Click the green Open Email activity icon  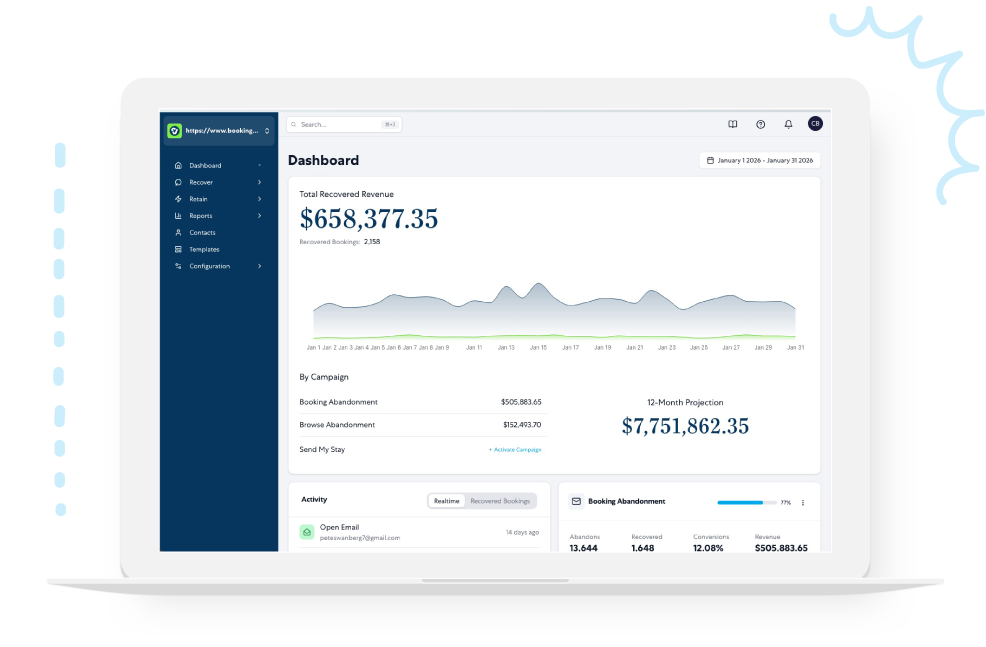tap(307, 532)
